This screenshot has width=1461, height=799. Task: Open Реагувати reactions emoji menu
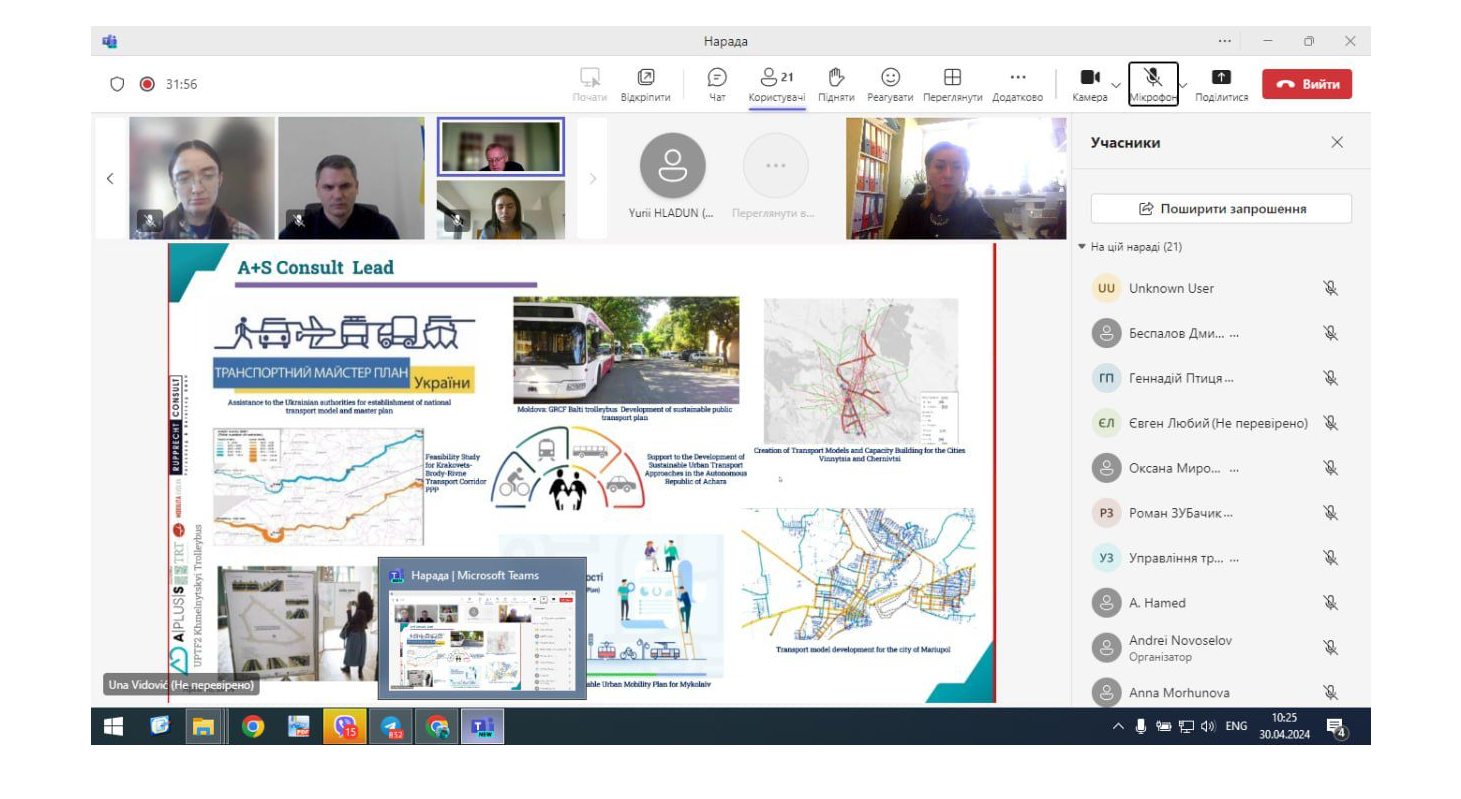[x=890, y=84]
